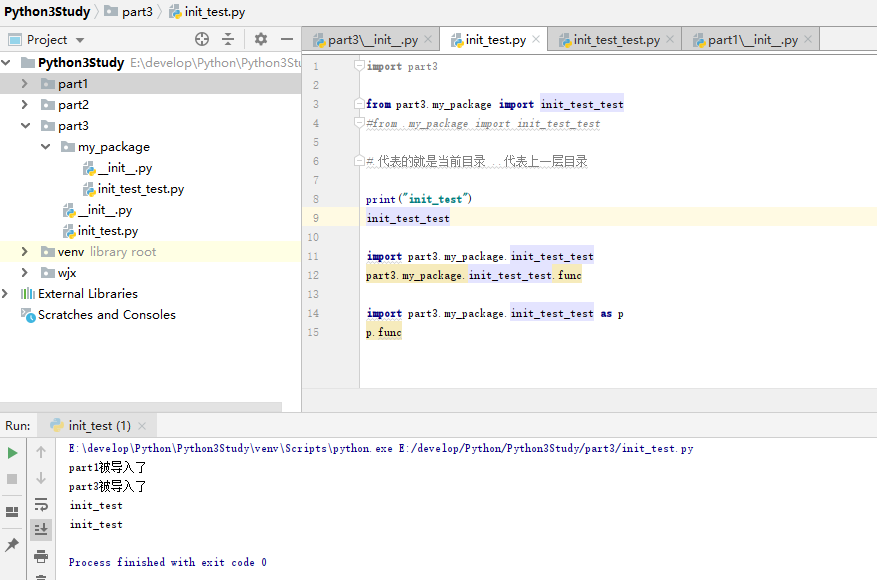Collapse the my_package folder
The image size is (877, 580).
(46, 147)
